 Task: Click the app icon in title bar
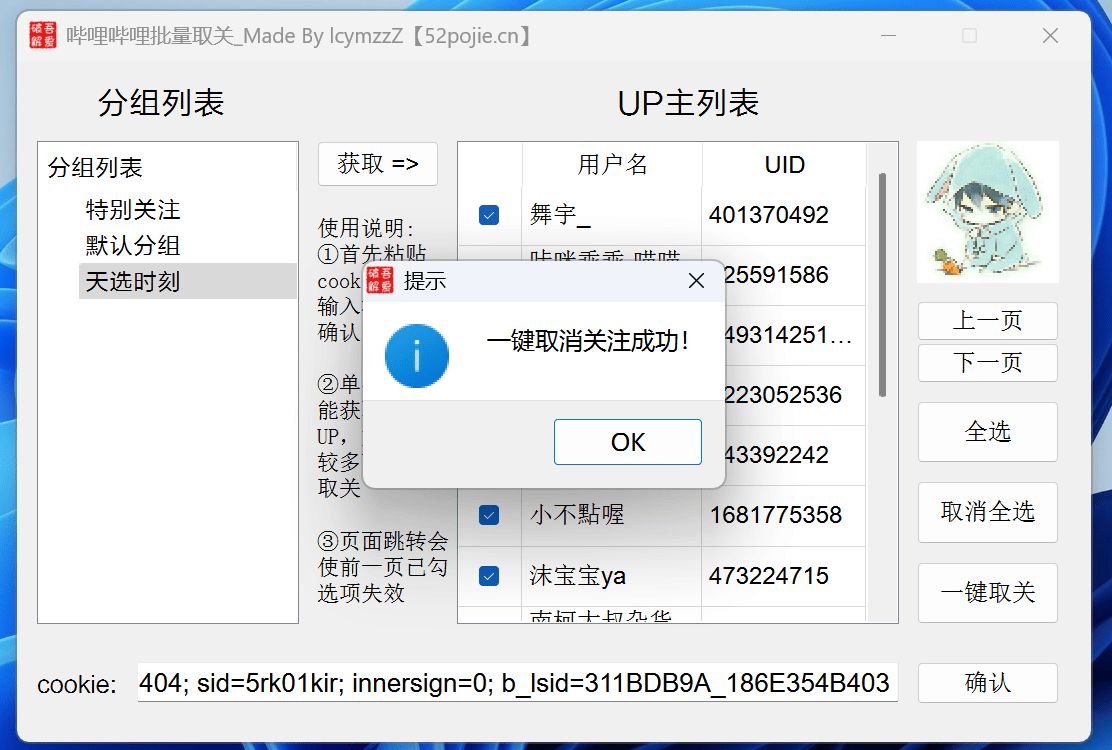[x=43, y=36]
